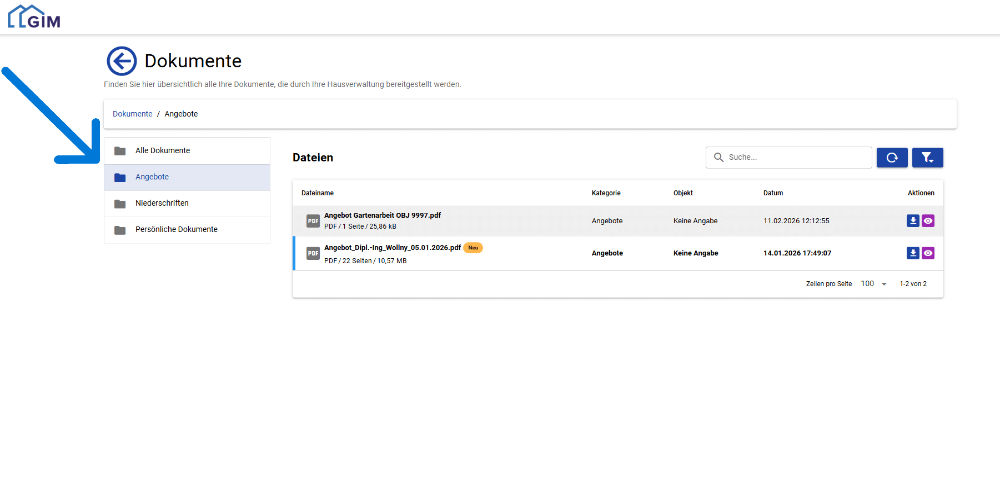Click the Dokumente breadcrumb link
The image size is (1000, 500).
132,114
